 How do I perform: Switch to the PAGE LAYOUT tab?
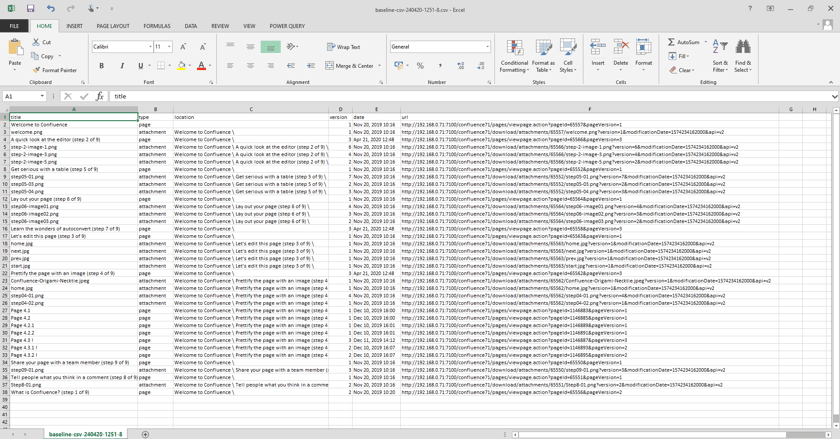pos(113,26)
